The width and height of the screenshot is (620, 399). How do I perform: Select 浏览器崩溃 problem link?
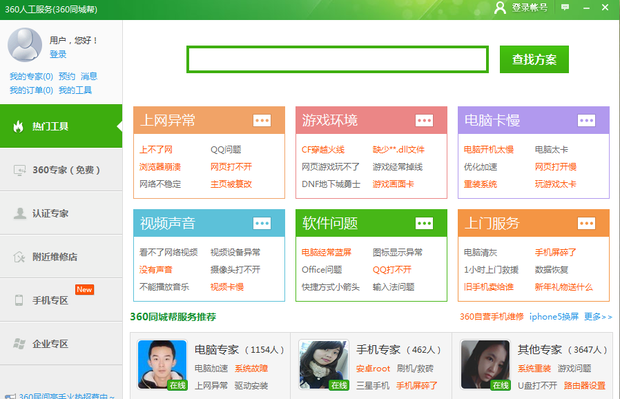(x=160, y=167)
